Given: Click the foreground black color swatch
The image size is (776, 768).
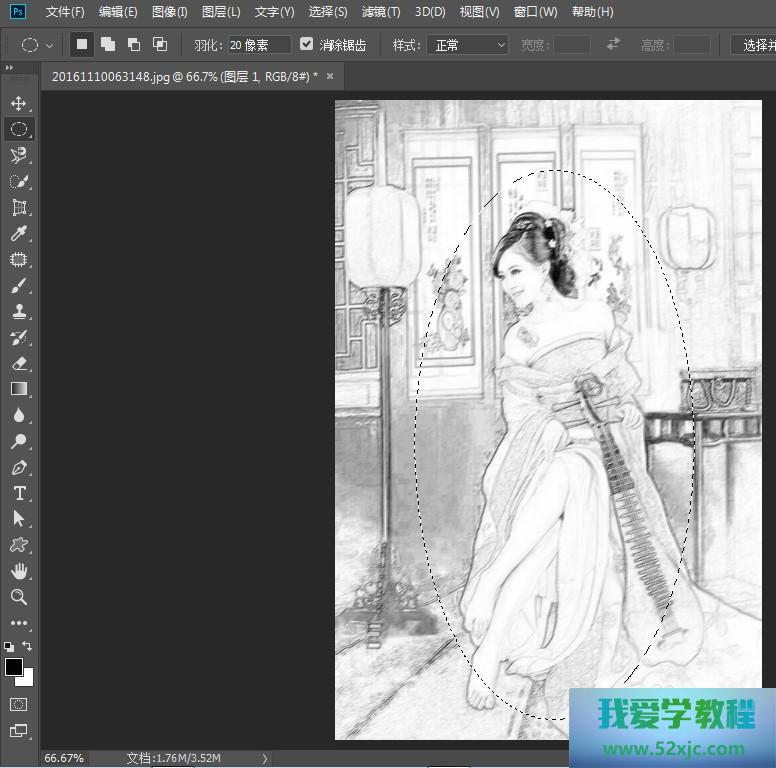Looking at the screenshot, I should point(14,667).
